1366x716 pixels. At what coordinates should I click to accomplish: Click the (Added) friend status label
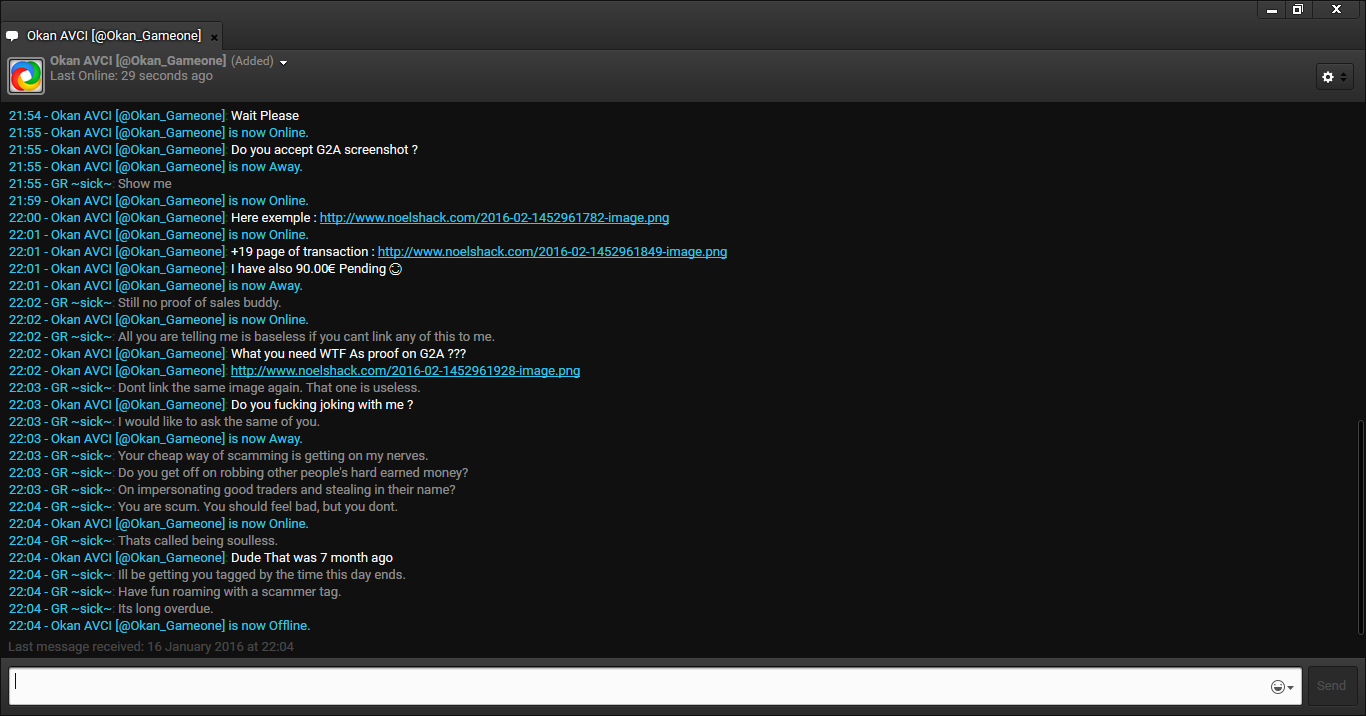pos(252,61)
